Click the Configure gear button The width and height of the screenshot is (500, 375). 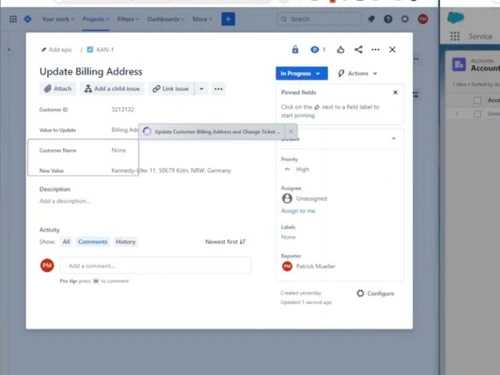pos(375,293)
